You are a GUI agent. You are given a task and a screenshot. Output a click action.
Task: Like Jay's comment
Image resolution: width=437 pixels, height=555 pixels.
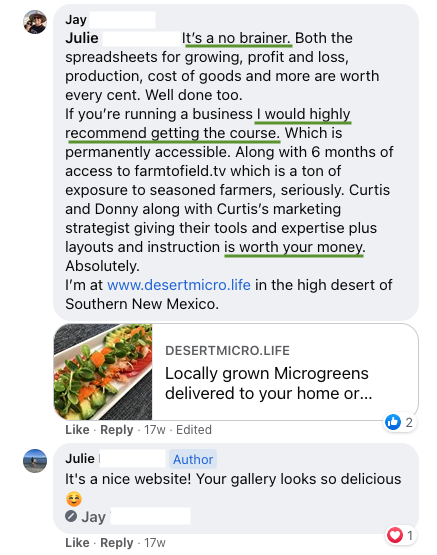77,430
